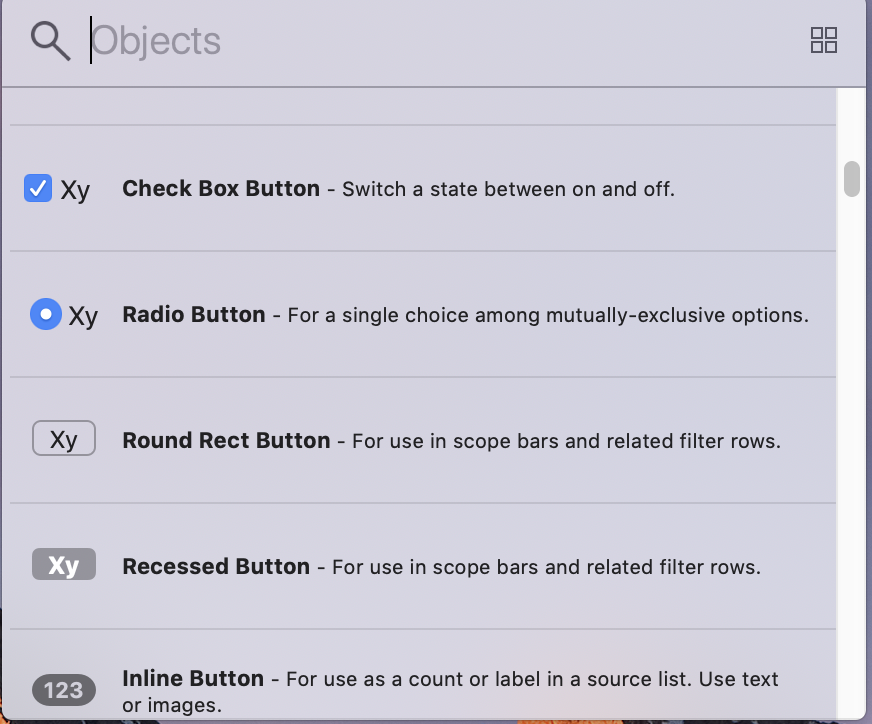Select the Radio Button title
The width and height of the screenshot is (872, 724).
coord(194,315)
